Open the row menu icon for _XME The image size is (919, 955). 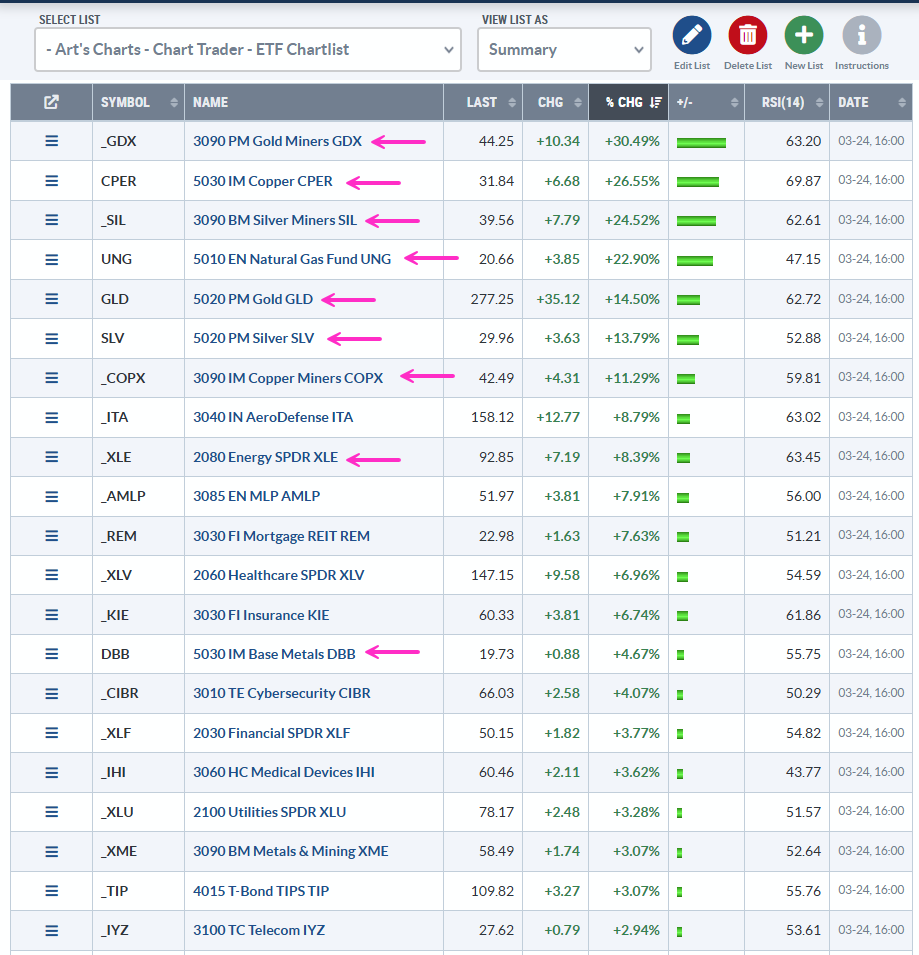click(52, 851)
